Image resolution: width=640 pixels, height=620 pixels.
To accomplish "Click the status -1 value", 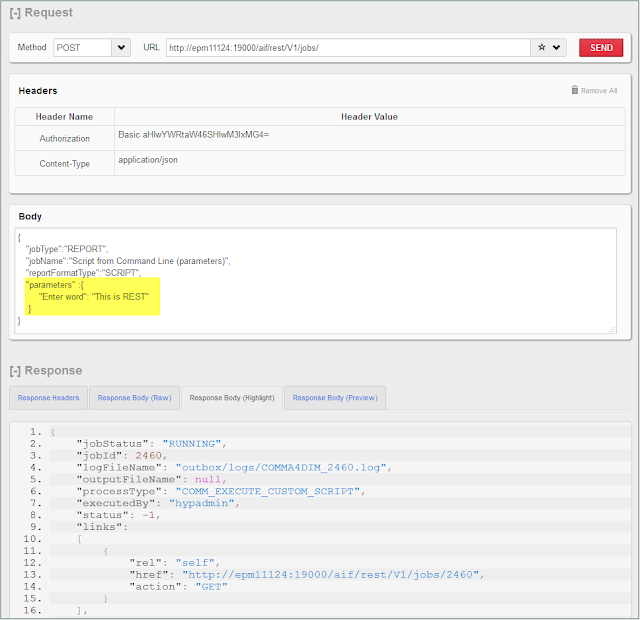I will tap(149, 516).
